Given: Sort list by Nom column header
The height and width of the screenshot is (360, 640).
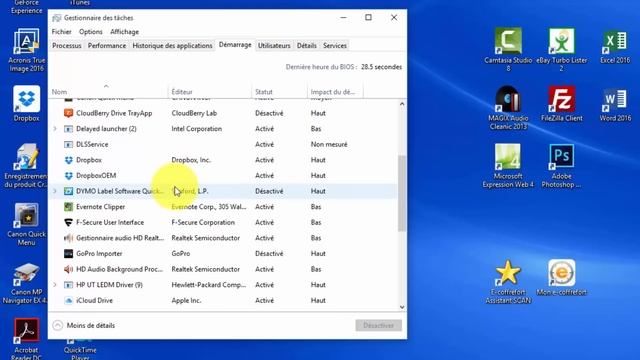Looking at the screenshot, I should click(108, 92).
